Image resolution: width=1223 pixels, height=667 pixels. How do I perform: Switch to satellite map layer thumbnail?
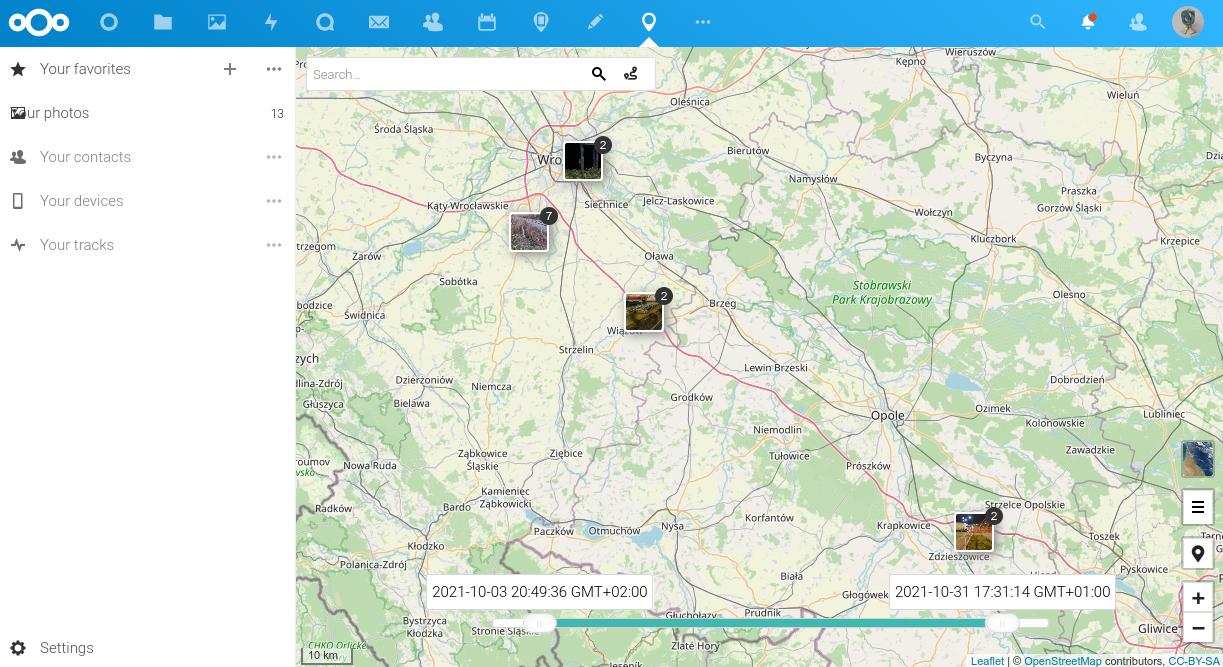point(1197,459)
